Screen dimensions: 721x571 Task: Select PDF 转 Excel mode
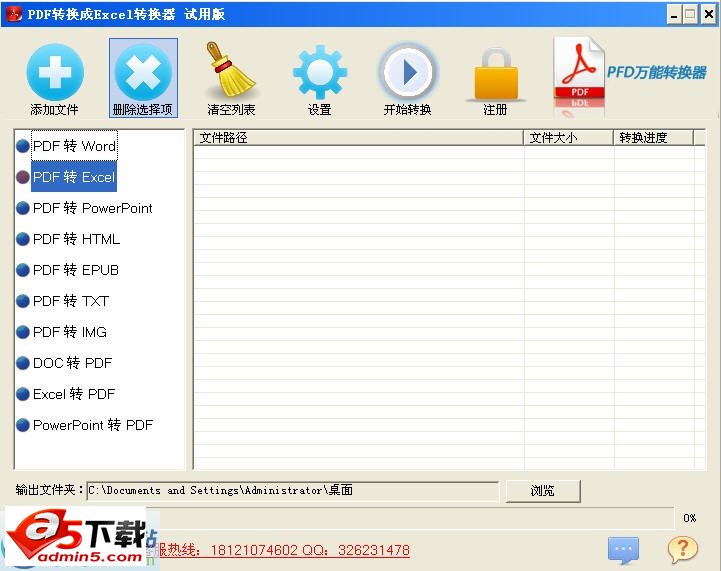[74, 177]
